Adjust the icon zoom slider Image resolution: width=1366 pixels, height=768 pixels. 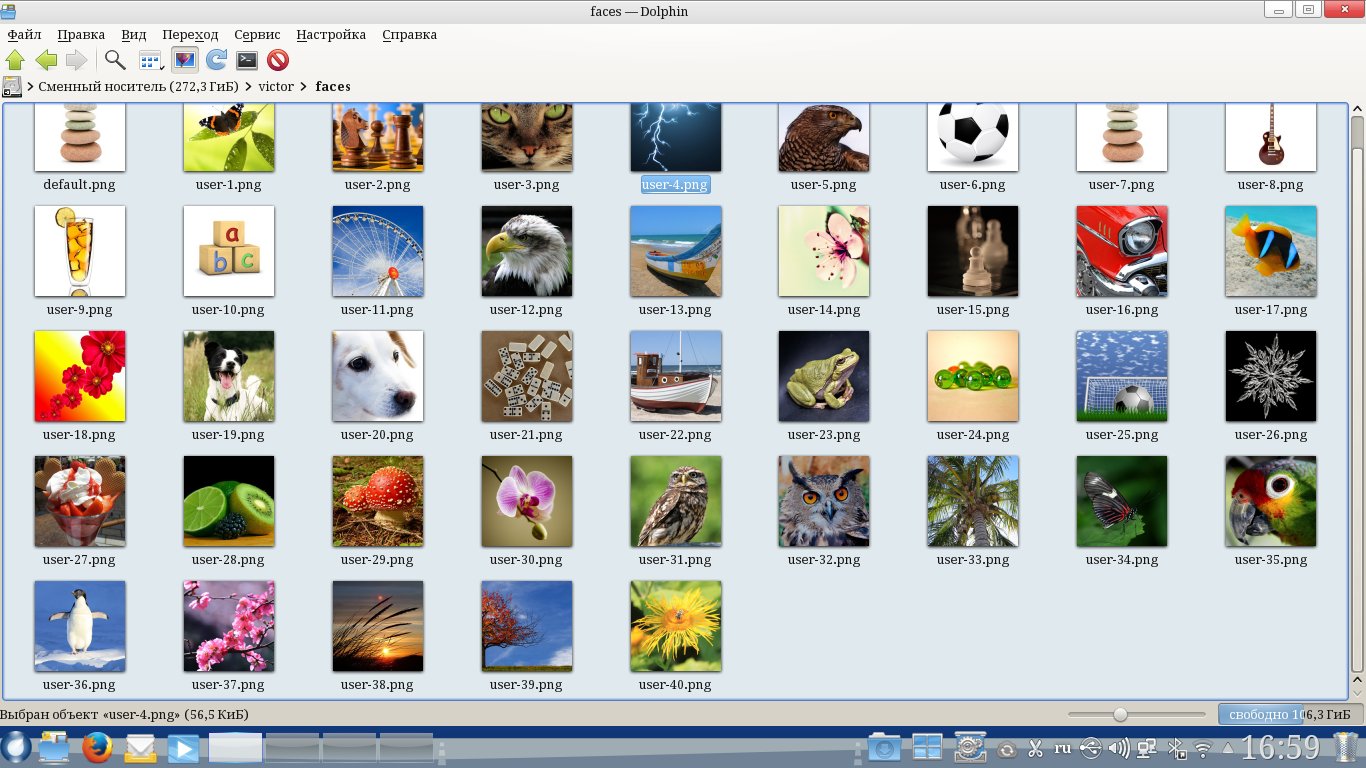[1120, 714]
